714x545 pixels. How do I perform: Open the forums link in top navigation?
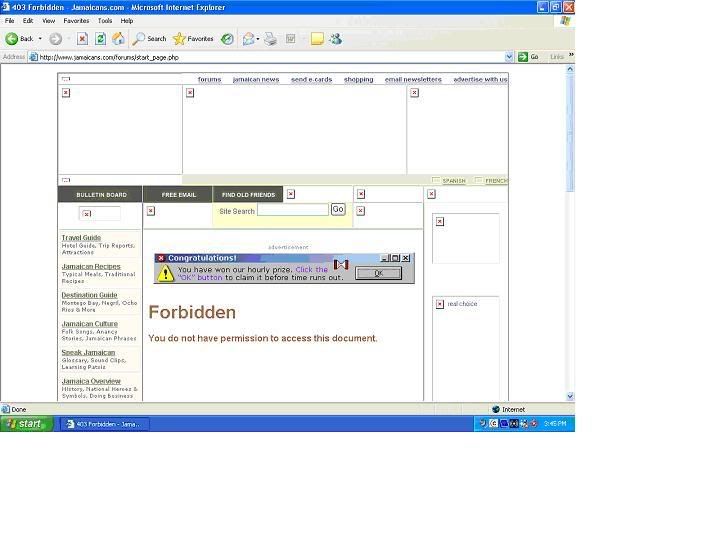209,80
